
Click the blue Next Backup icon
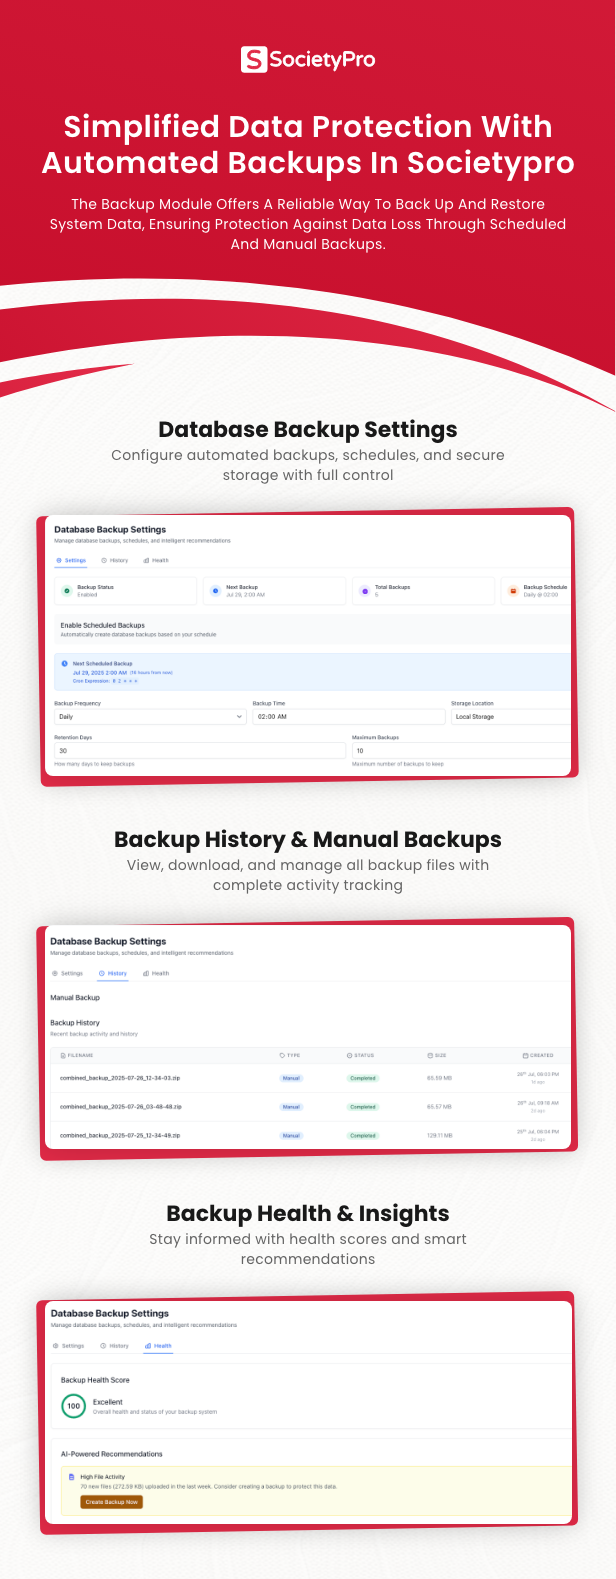(x=215, y=591)
